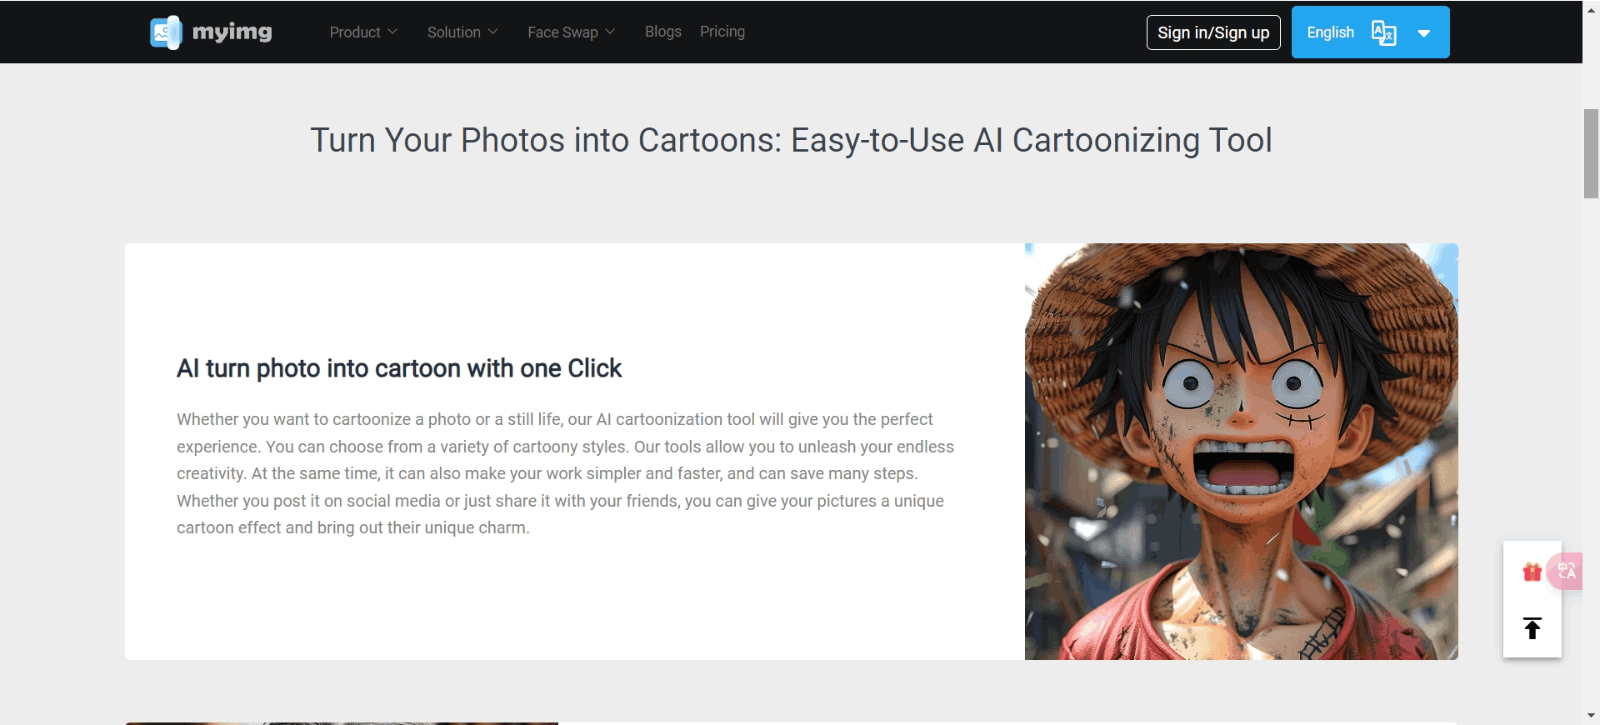Click the 'AI turn photo into cartoon' heading
Screen dimensions: 1600x725
click(x=399, y=368)
